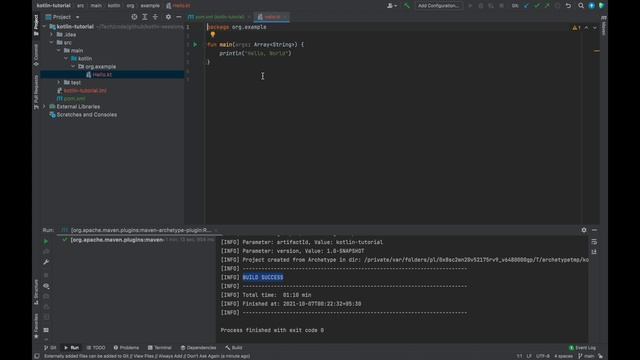Open the Event Log
The height and width of the screenshot is (360, 640).
pyautogui.click(x=582, y=348)
